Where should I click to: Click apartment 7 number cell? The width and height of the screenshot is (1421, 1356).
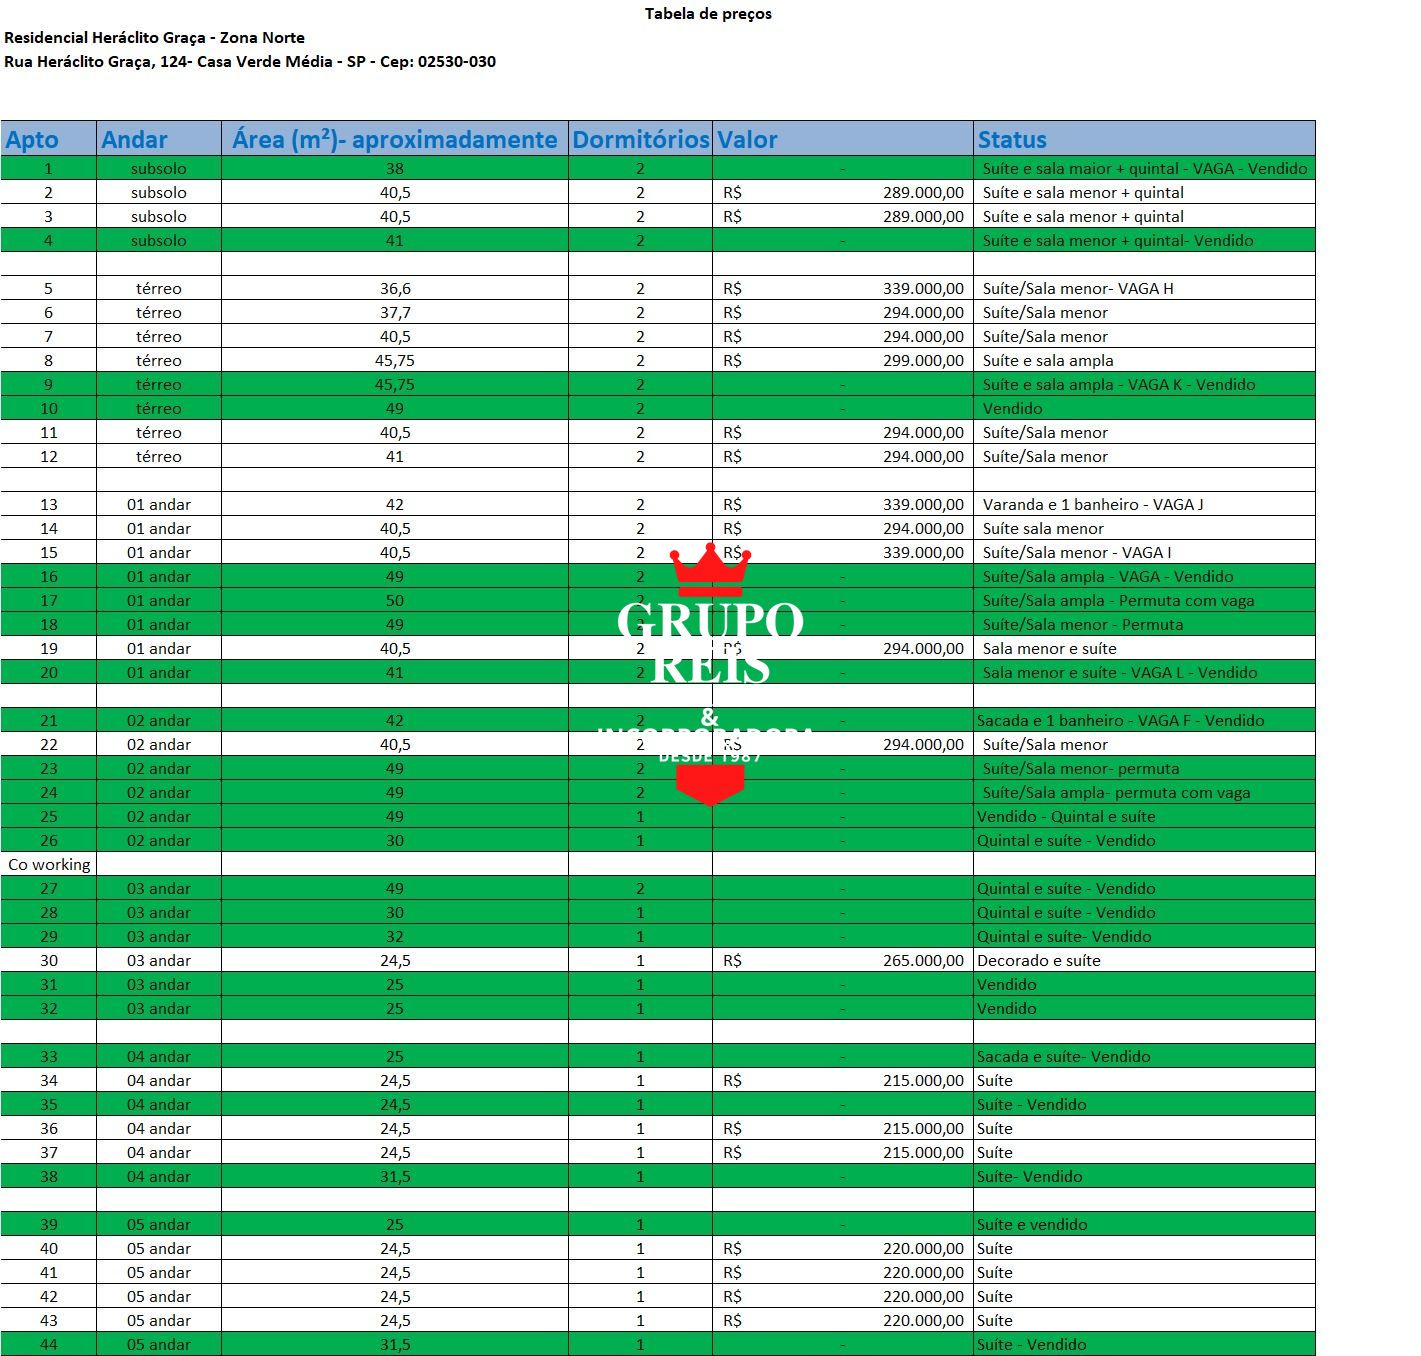point(48,337)
